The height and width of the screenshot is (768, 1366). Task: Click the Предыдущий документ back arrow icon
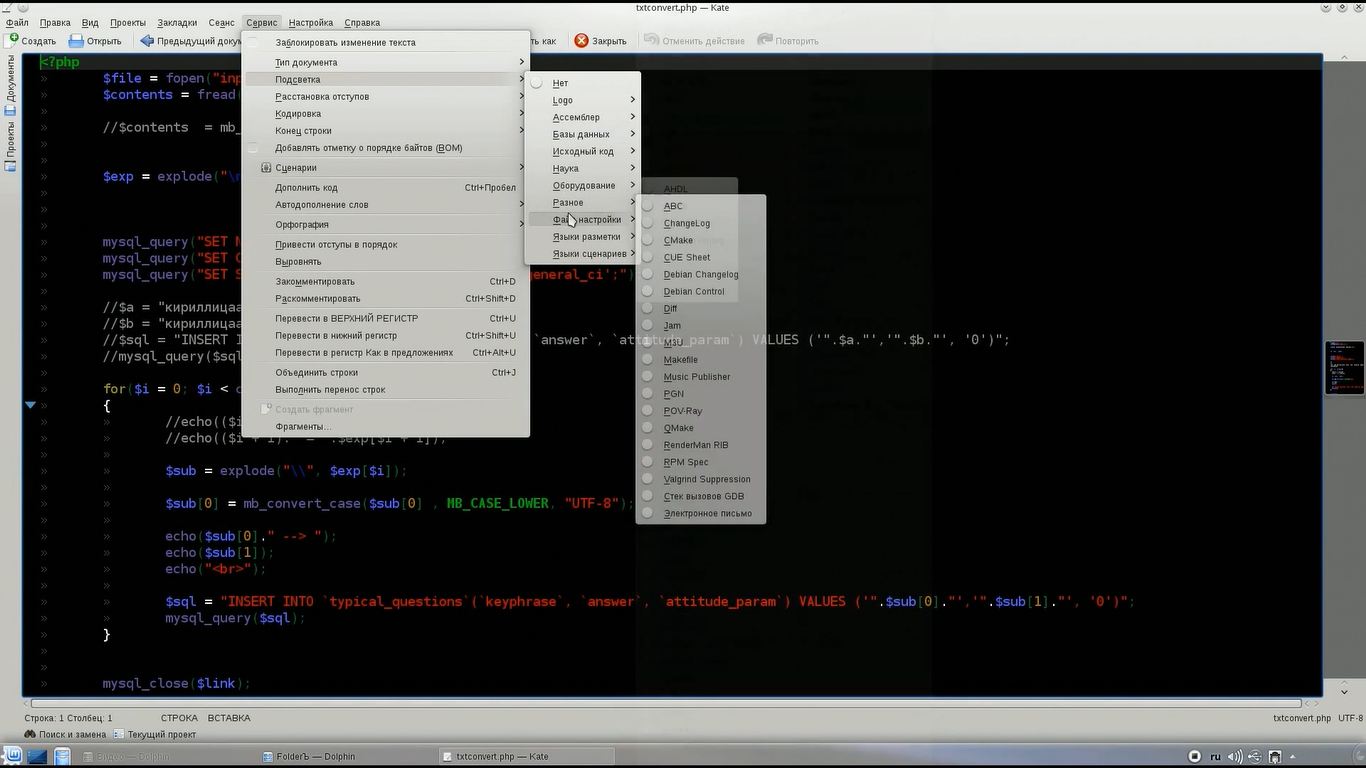coord(147,41)
